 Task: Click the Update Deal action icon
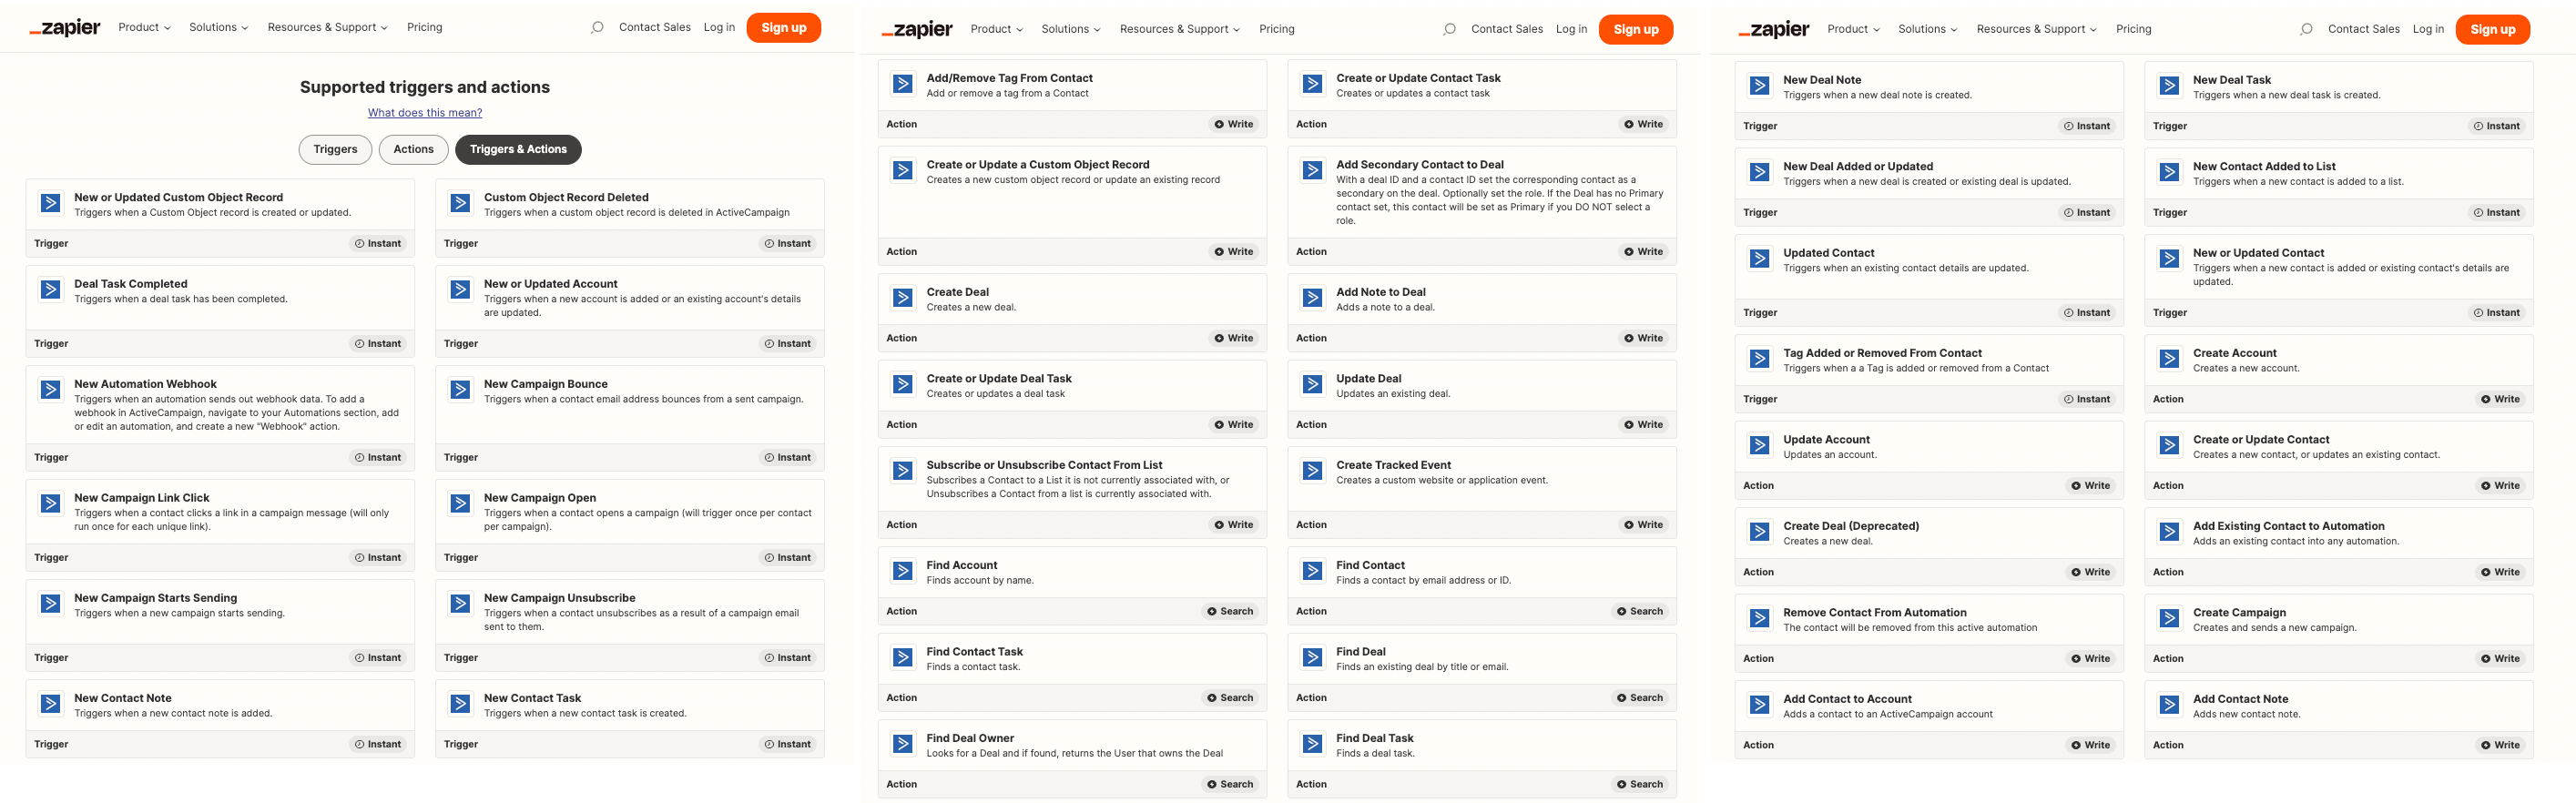tap(1313, 385)
